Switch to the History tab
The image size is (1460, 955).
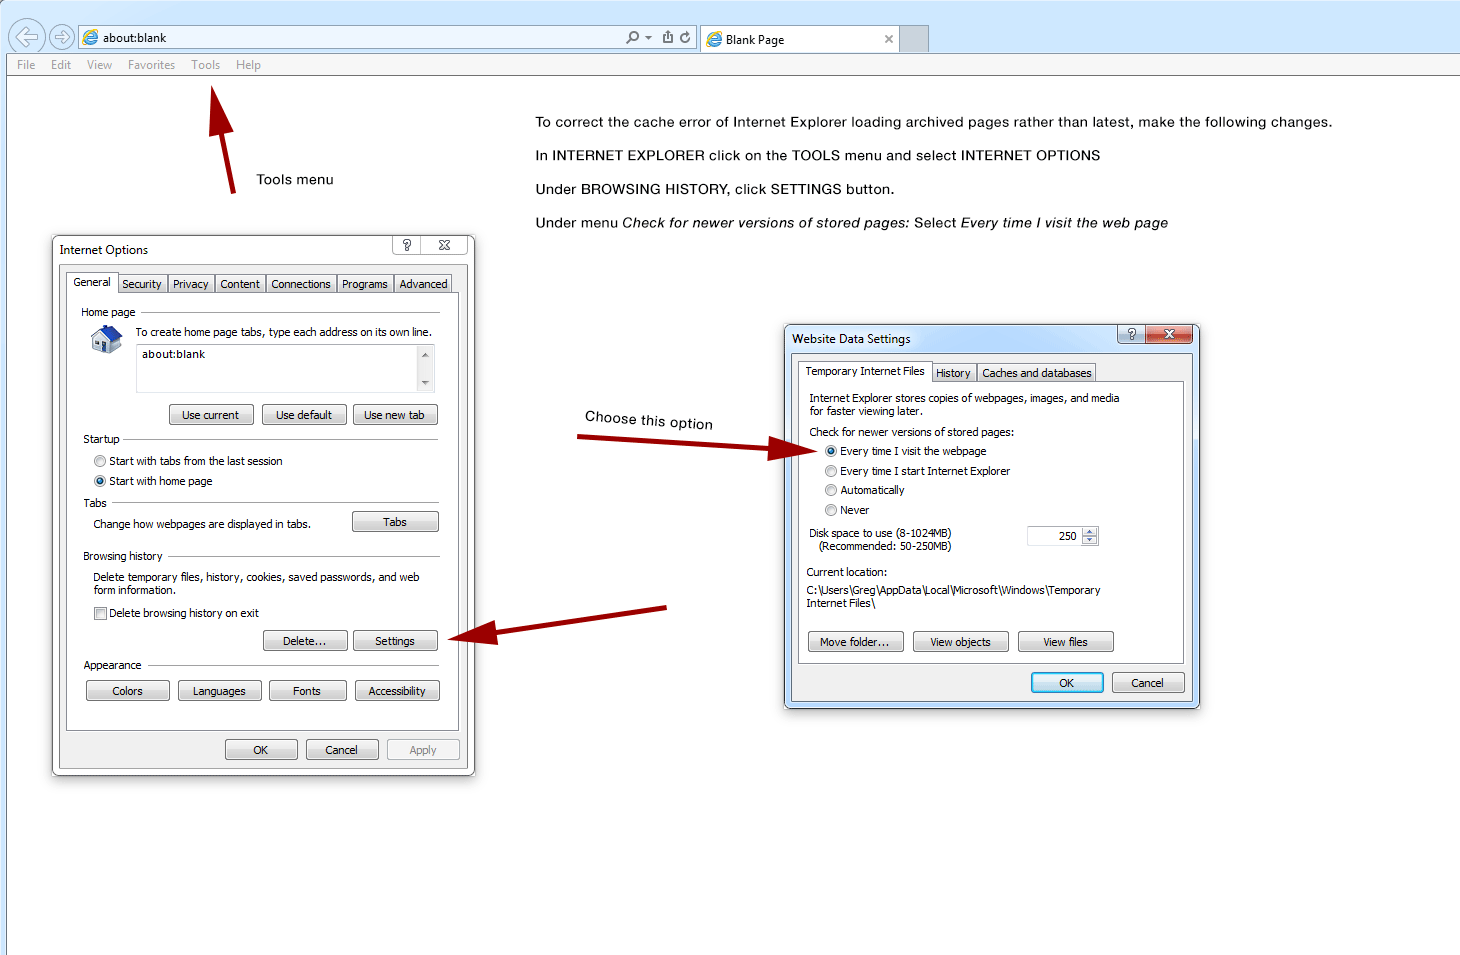(x=953, y=373)
